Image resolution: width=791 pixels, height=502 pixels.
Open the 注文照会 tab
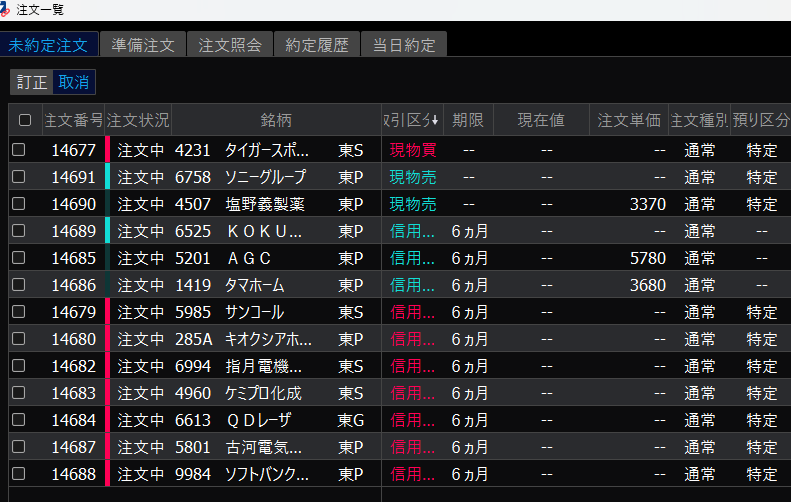click(x=229, y=45)
